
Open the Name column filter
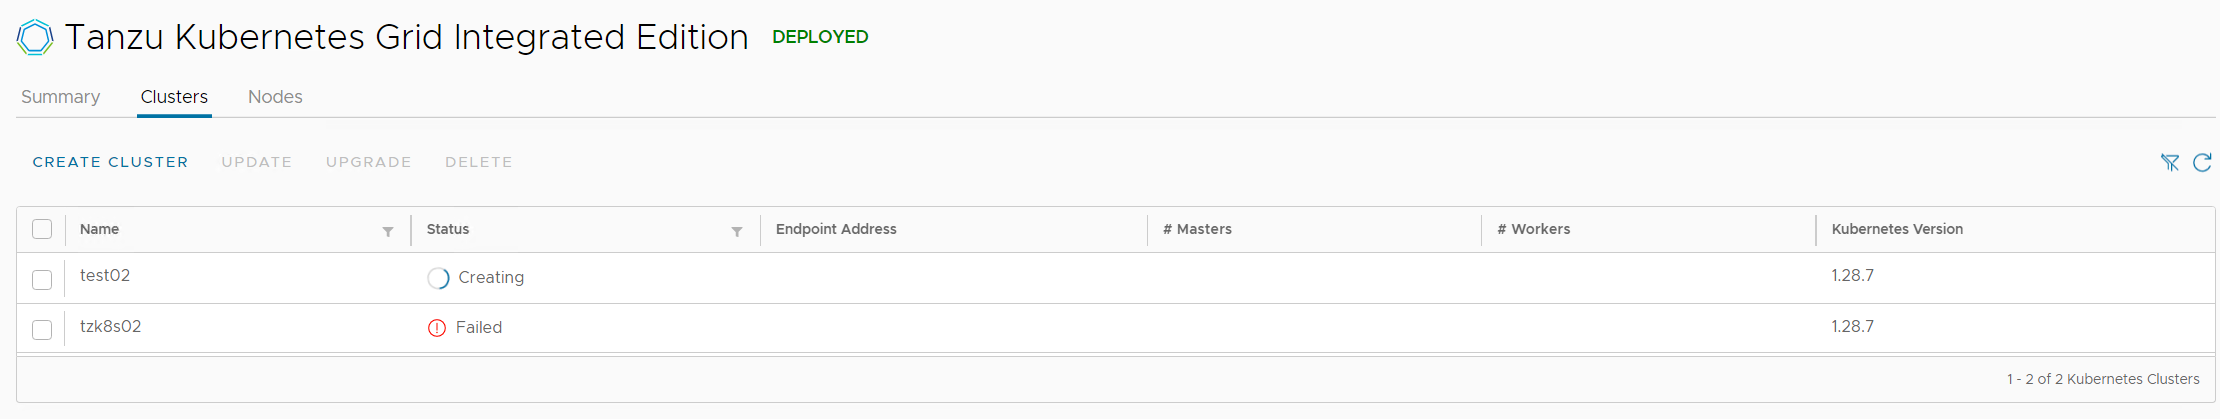[388, 231]
